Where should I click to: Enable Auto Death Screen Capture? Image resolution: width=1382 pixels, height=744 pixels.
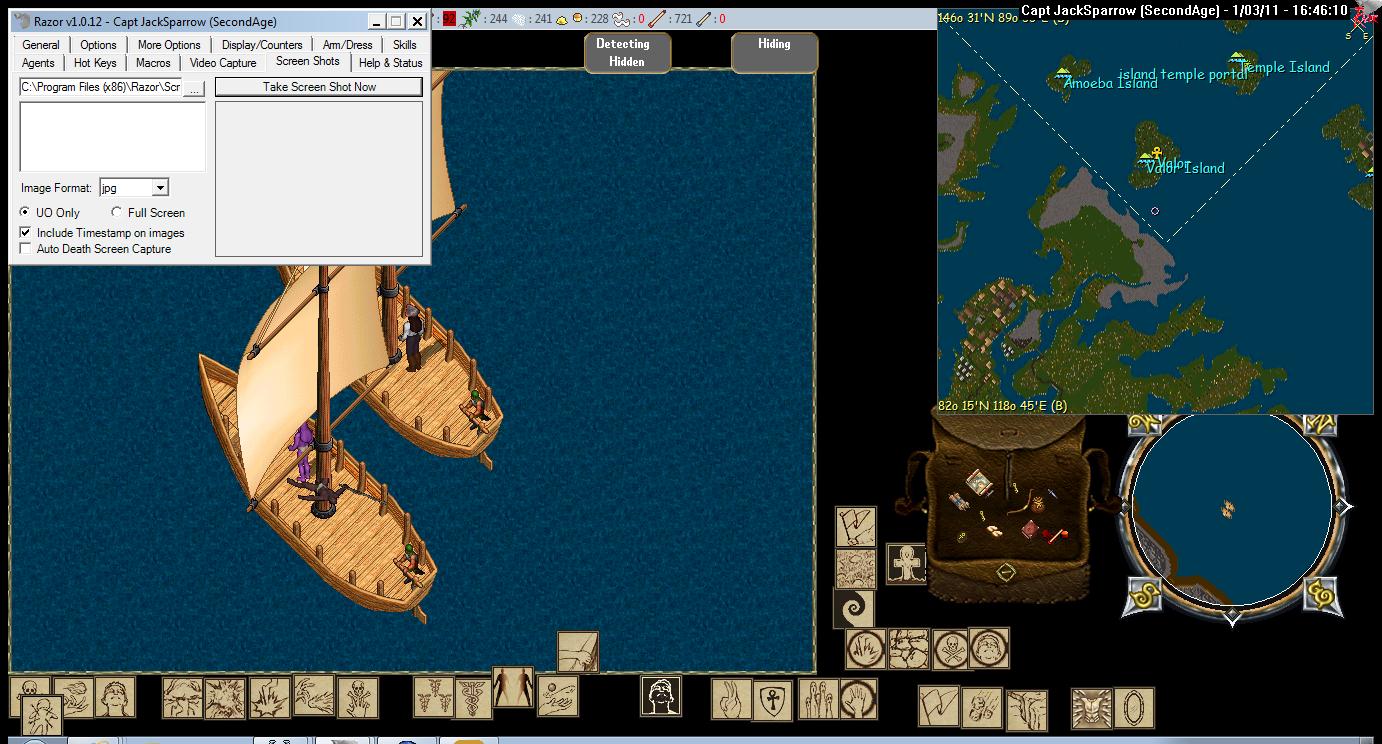26,249
